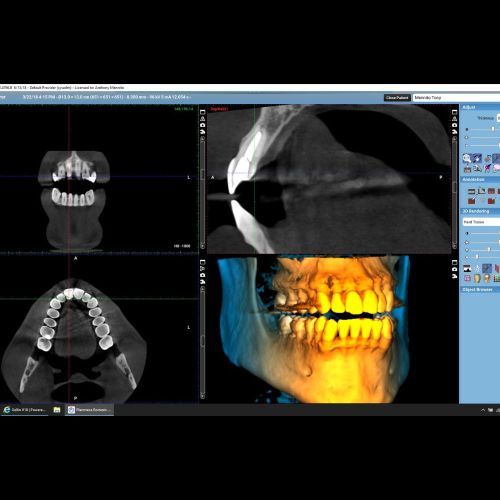
Task: Click pink square icon in 3D Rendering bottom row
Action: click(467, 279)
